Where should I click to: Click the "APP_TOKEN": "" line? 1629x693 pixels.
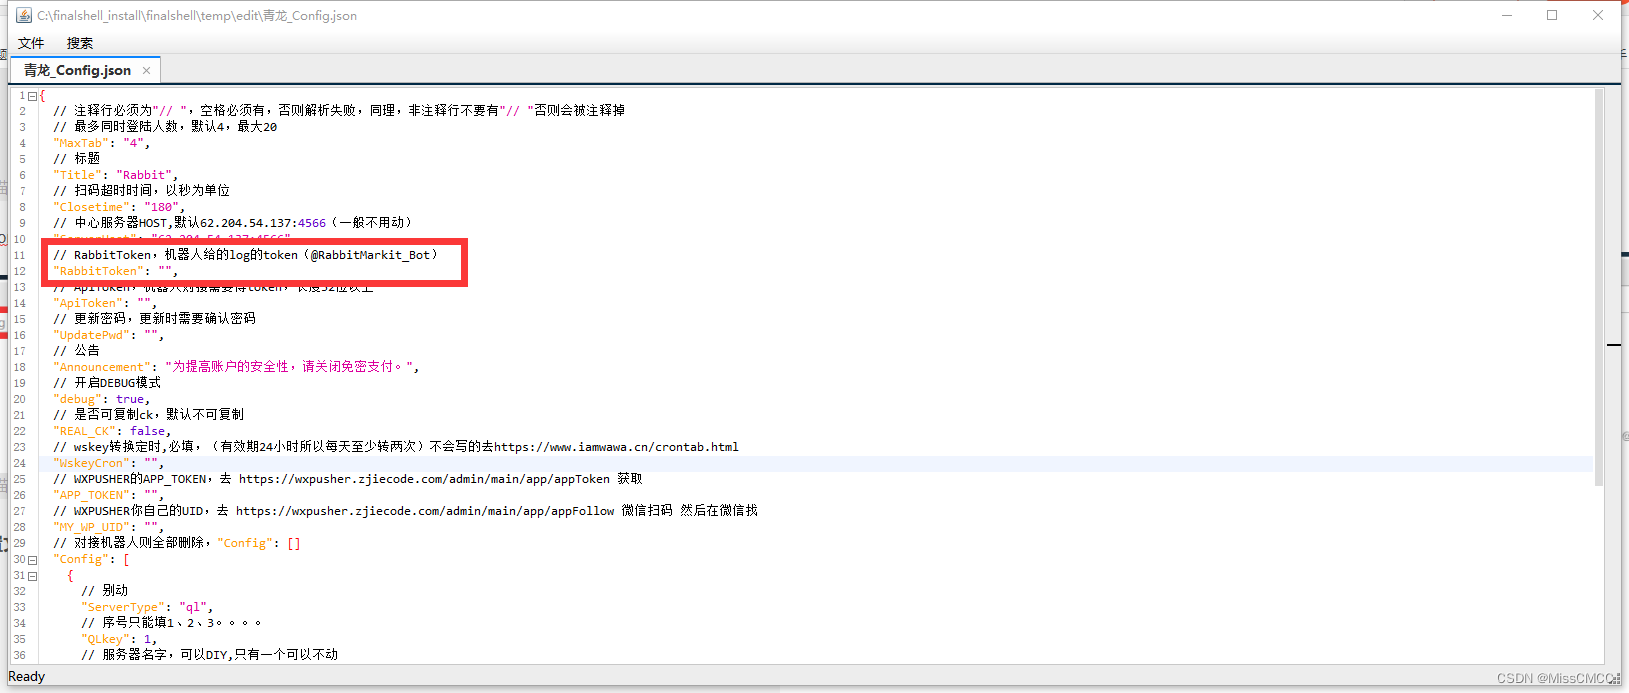[x=108, y=495]
